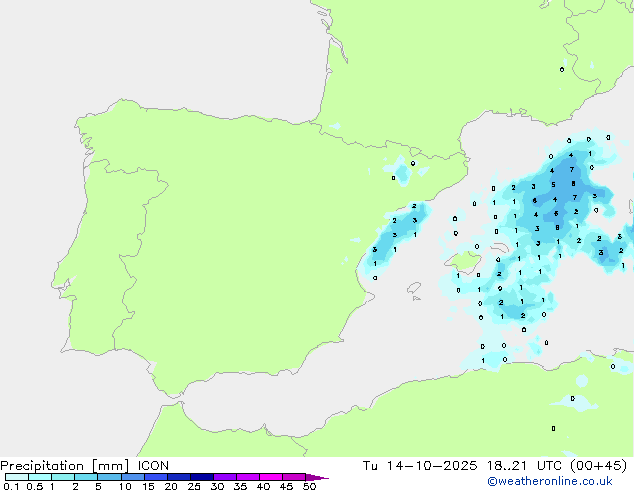Select the 35–40 mm legend color swatch
Screen dimensions: 634x490
[x=247, y=477]
